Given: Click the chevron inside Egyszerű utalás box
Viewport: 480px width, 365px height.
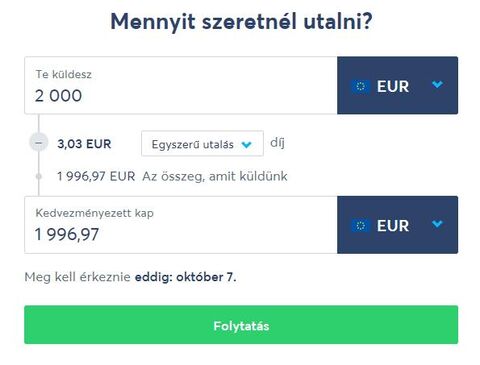Looking at the screenshot, I should pyautogui.click(x=246, y=145).
